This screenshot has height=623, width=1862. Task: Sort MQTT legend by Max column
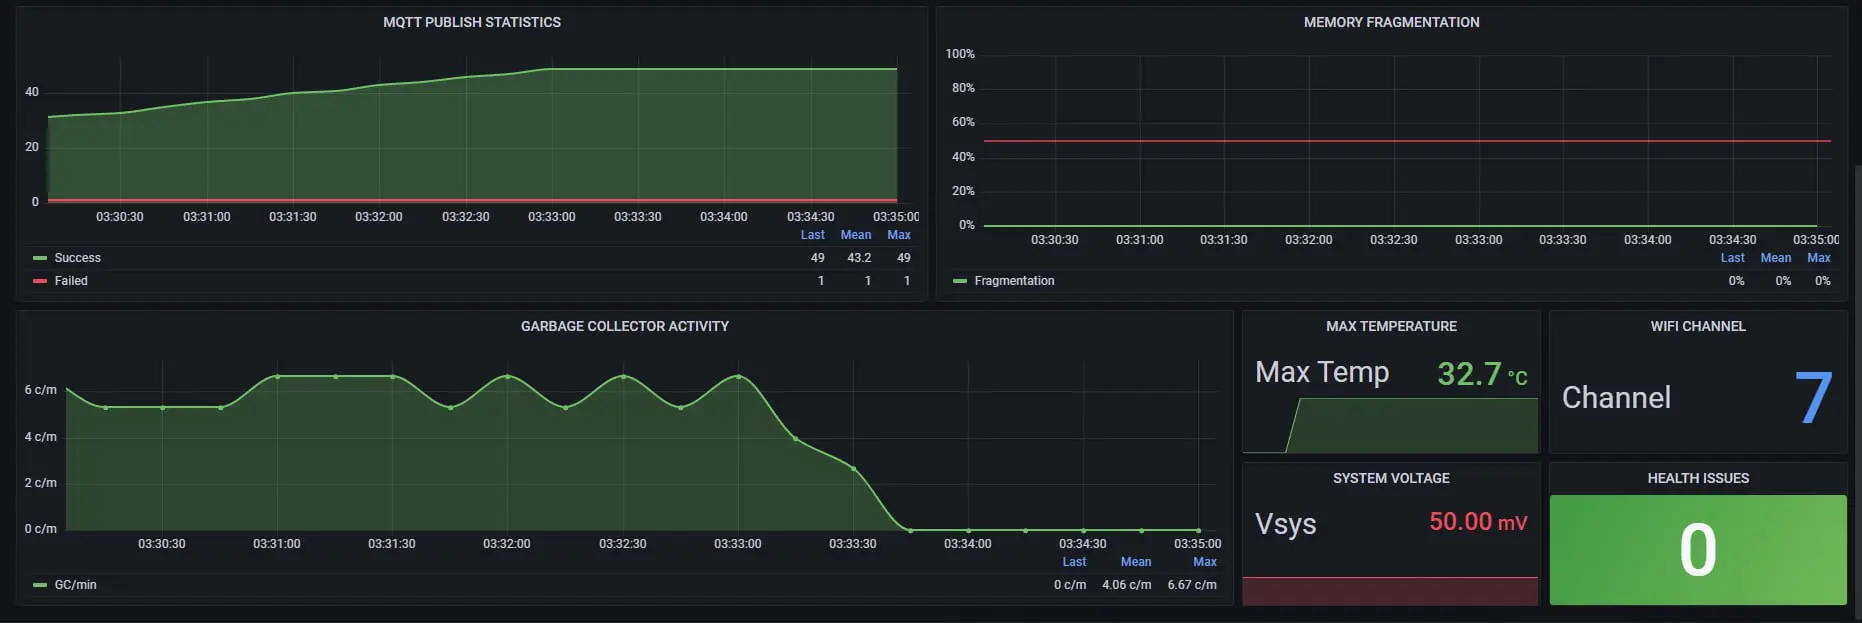(x=899, y=235)
